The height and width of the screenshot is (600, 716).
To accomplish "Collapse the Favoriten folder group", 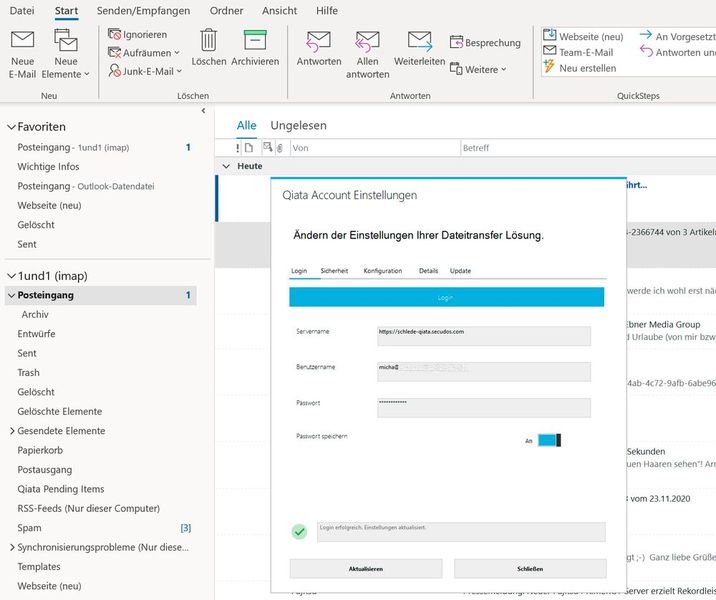I will point(11,127).
